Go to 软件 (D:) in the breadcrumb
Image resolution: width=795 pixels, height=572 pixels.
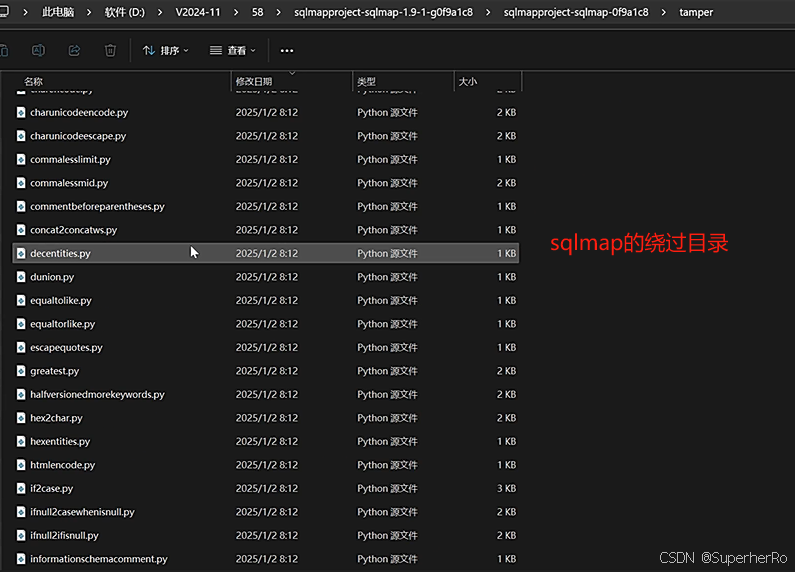click(x=125, y=12)
